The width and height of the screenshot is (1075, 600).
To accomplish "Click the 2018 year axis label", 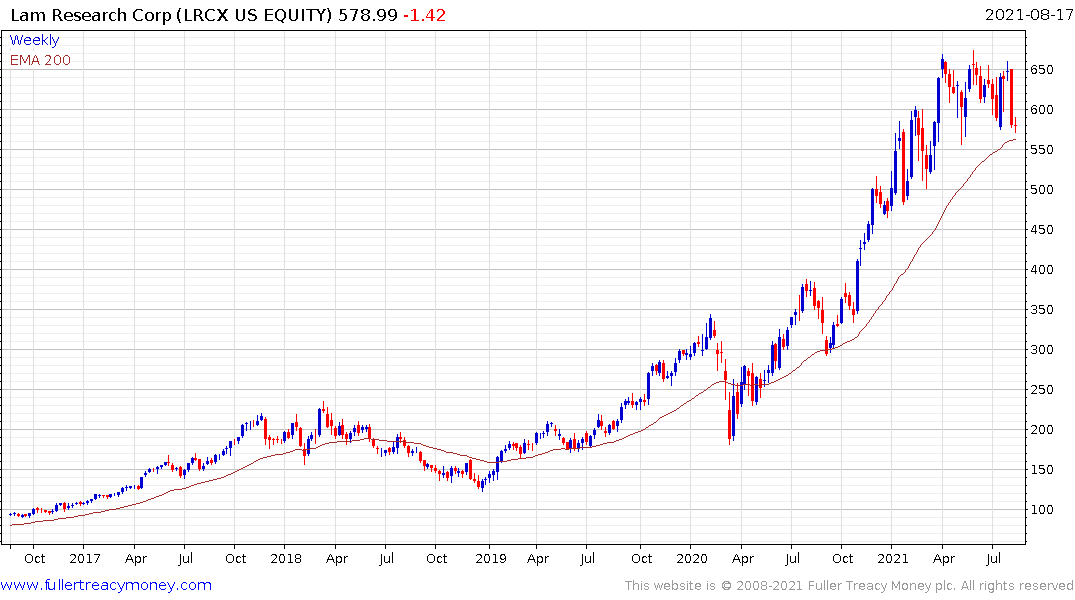I will (286, 558).
